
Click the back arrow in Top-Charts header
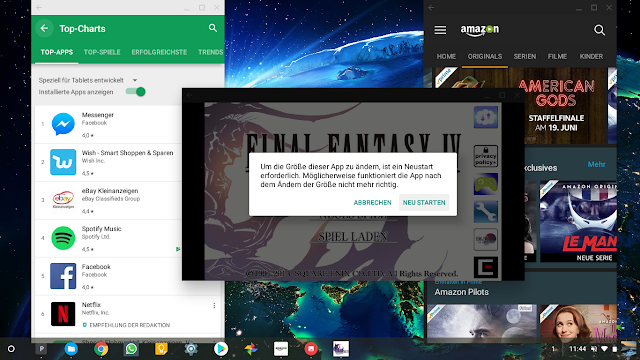44,28
